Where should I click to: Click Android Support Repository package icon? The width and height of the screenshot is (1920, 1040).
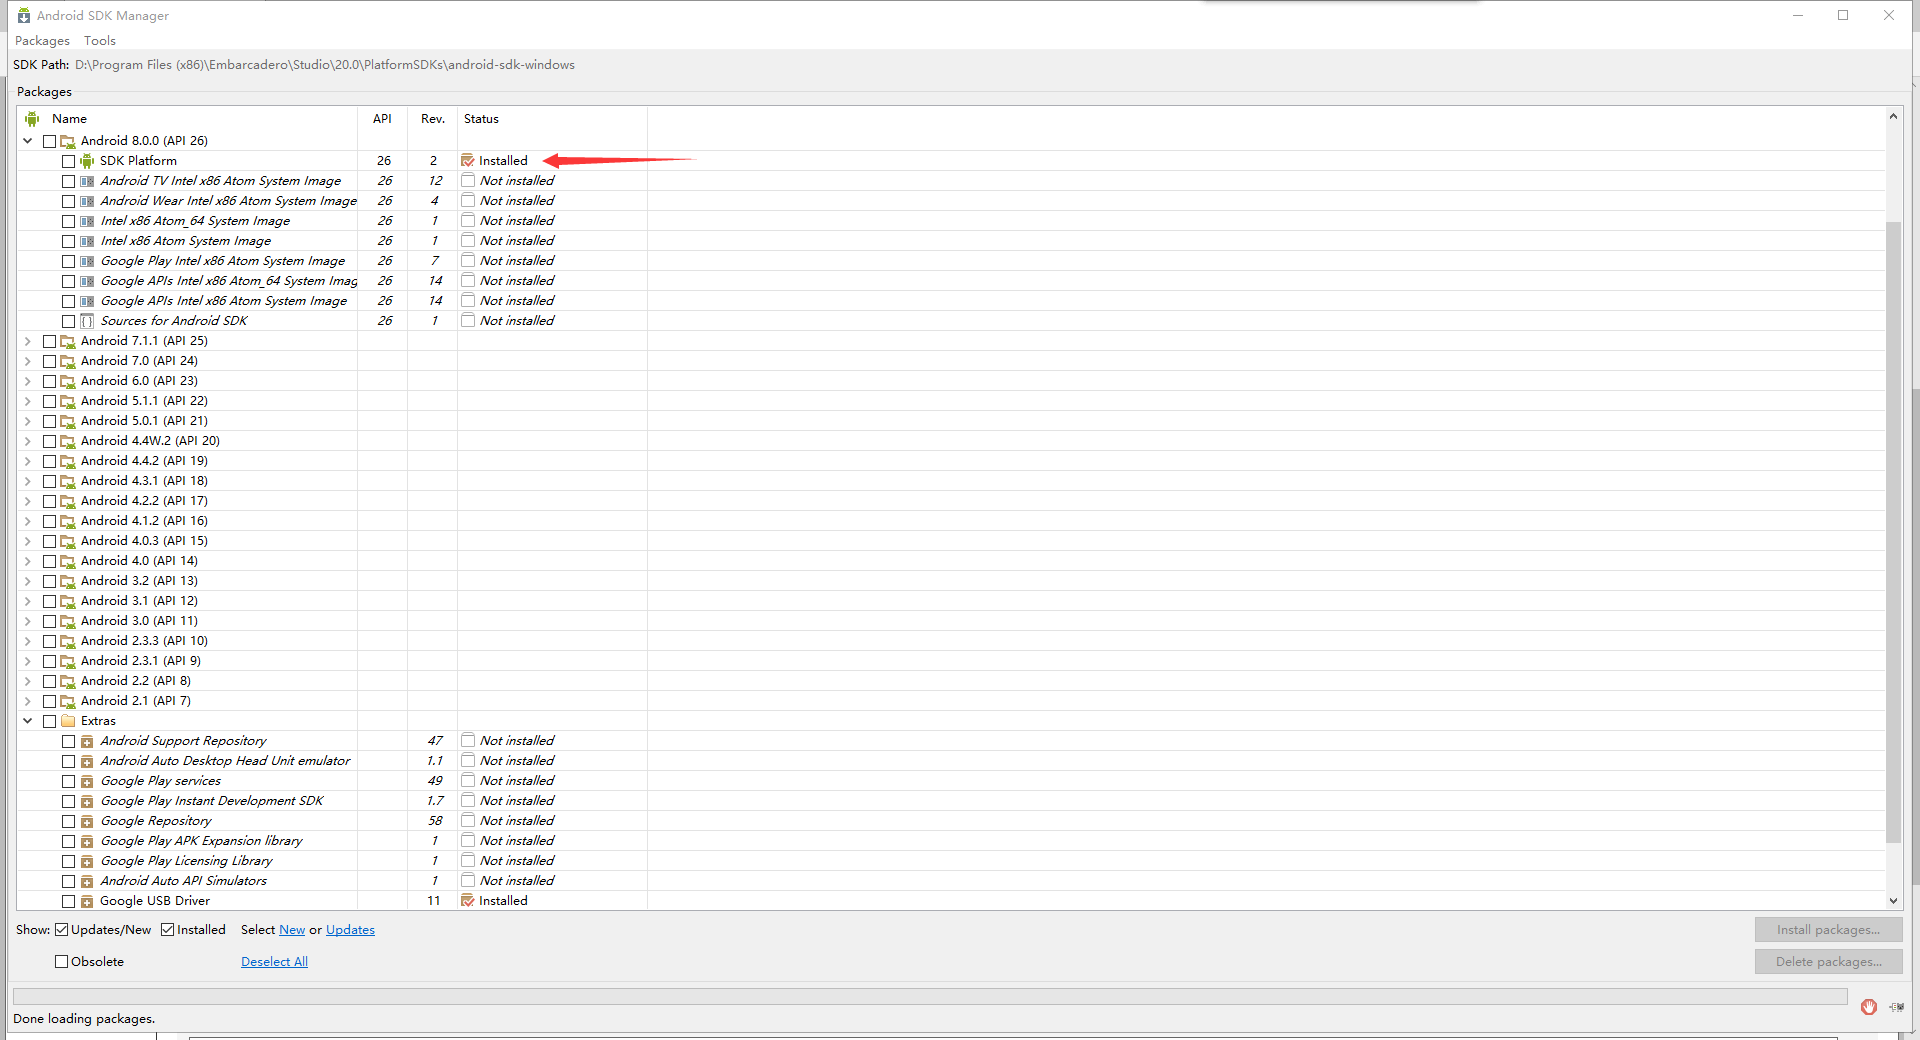coord(87,741)
